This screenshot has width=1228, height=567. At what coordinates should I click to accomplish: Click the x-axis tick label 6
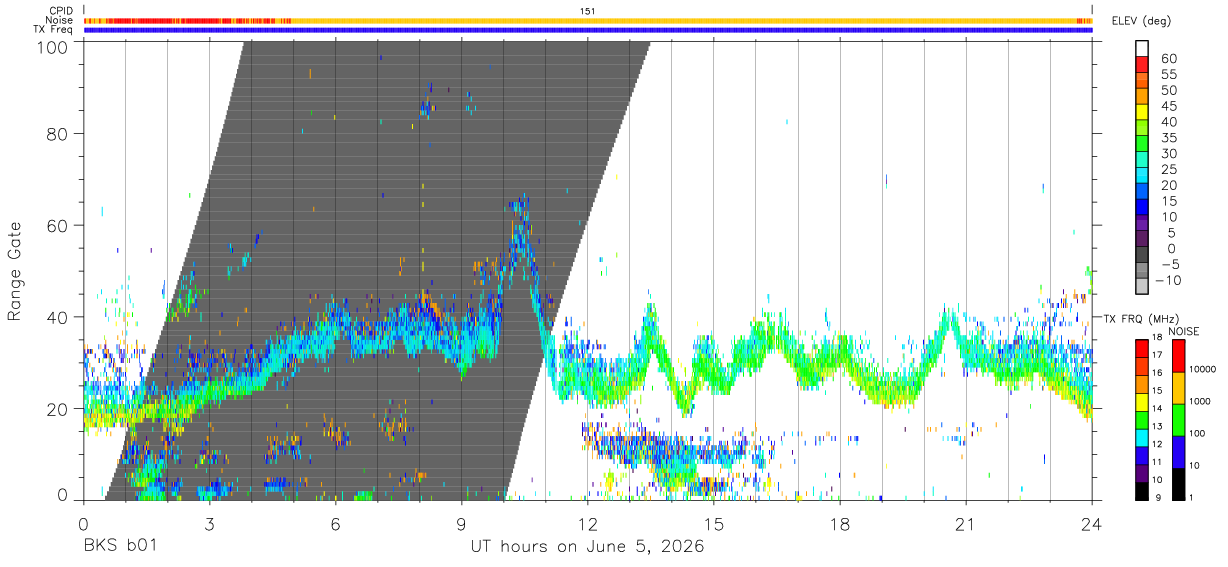tap(336, 525)
